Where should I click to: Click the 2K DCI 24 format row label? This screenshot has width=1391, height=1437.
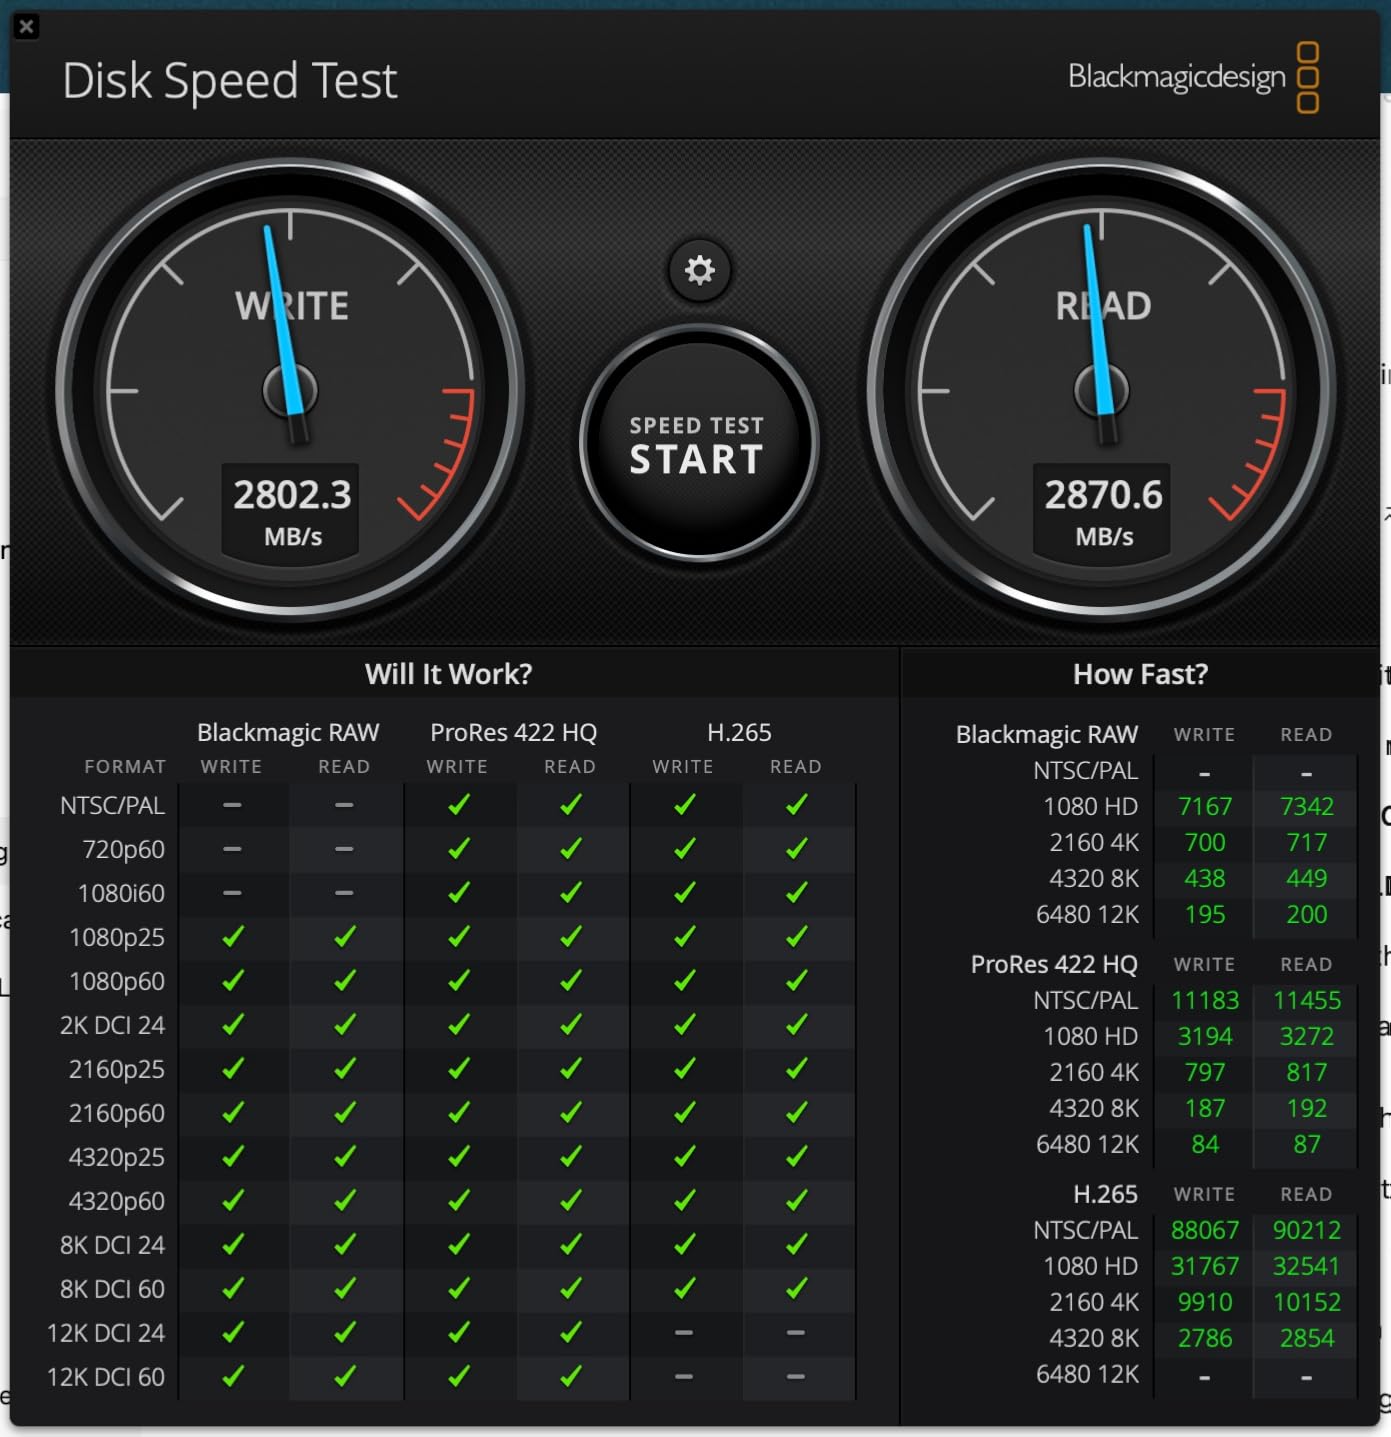click(112, 1026)
